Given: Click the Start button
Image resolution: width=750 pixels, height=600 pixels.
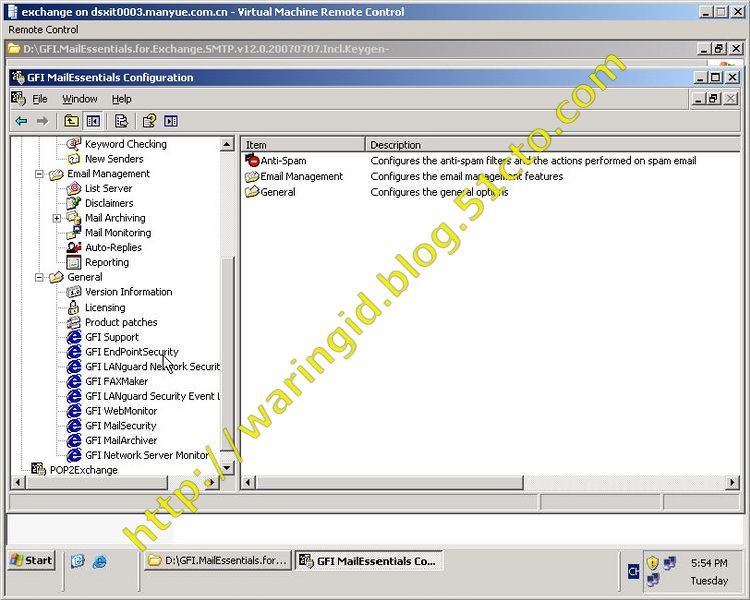Looking at the screenshot, I should tap(31, 561).
